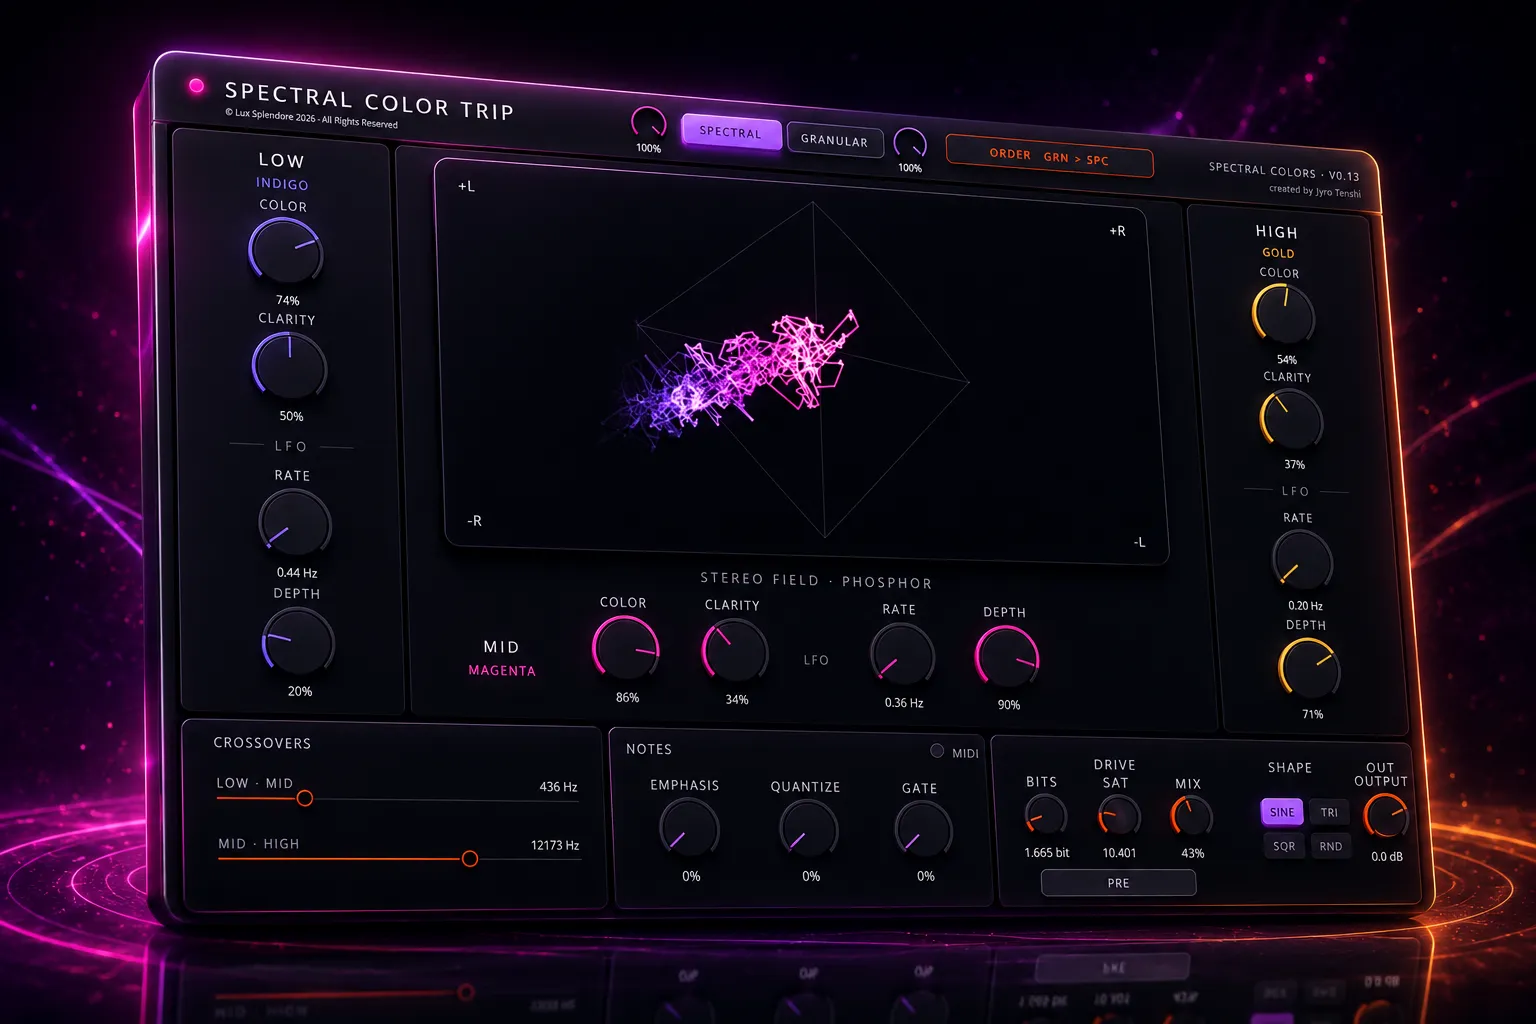
Task: Click the 74% value under LOW COLOR
Action: click(x=288, y=300)
